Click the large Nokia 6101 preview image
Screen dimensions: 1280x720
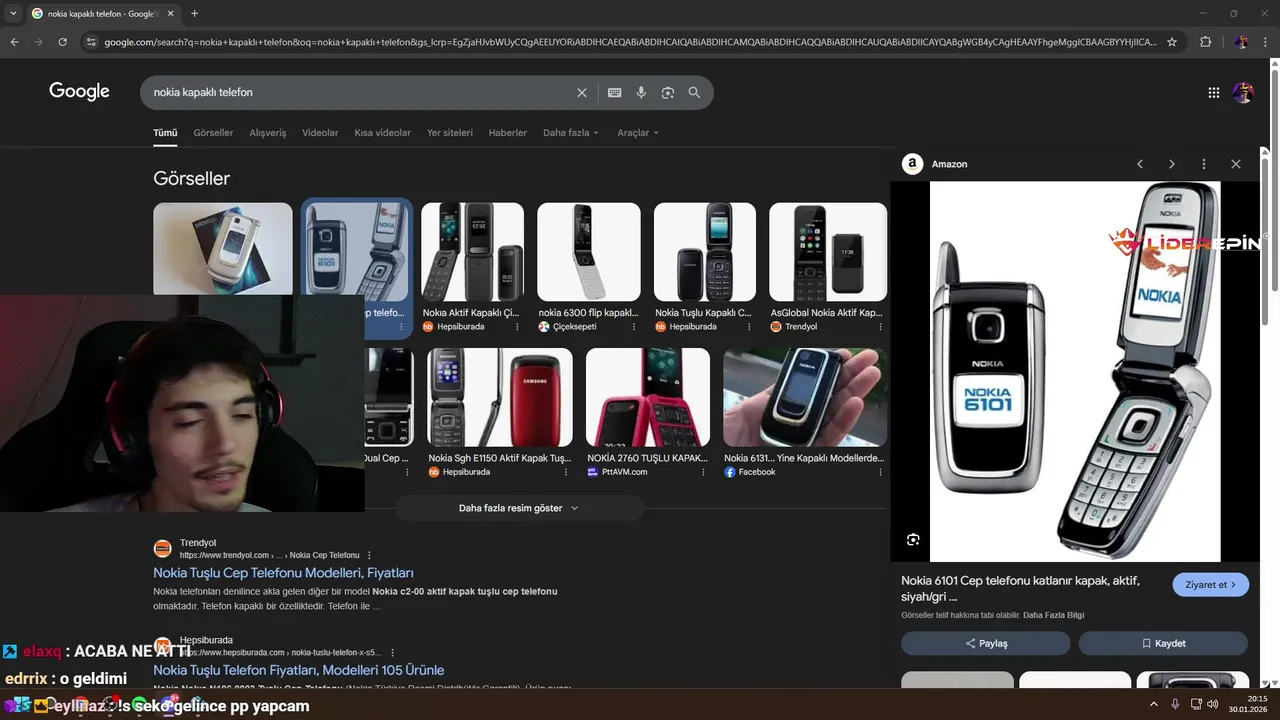(1075, 371)
